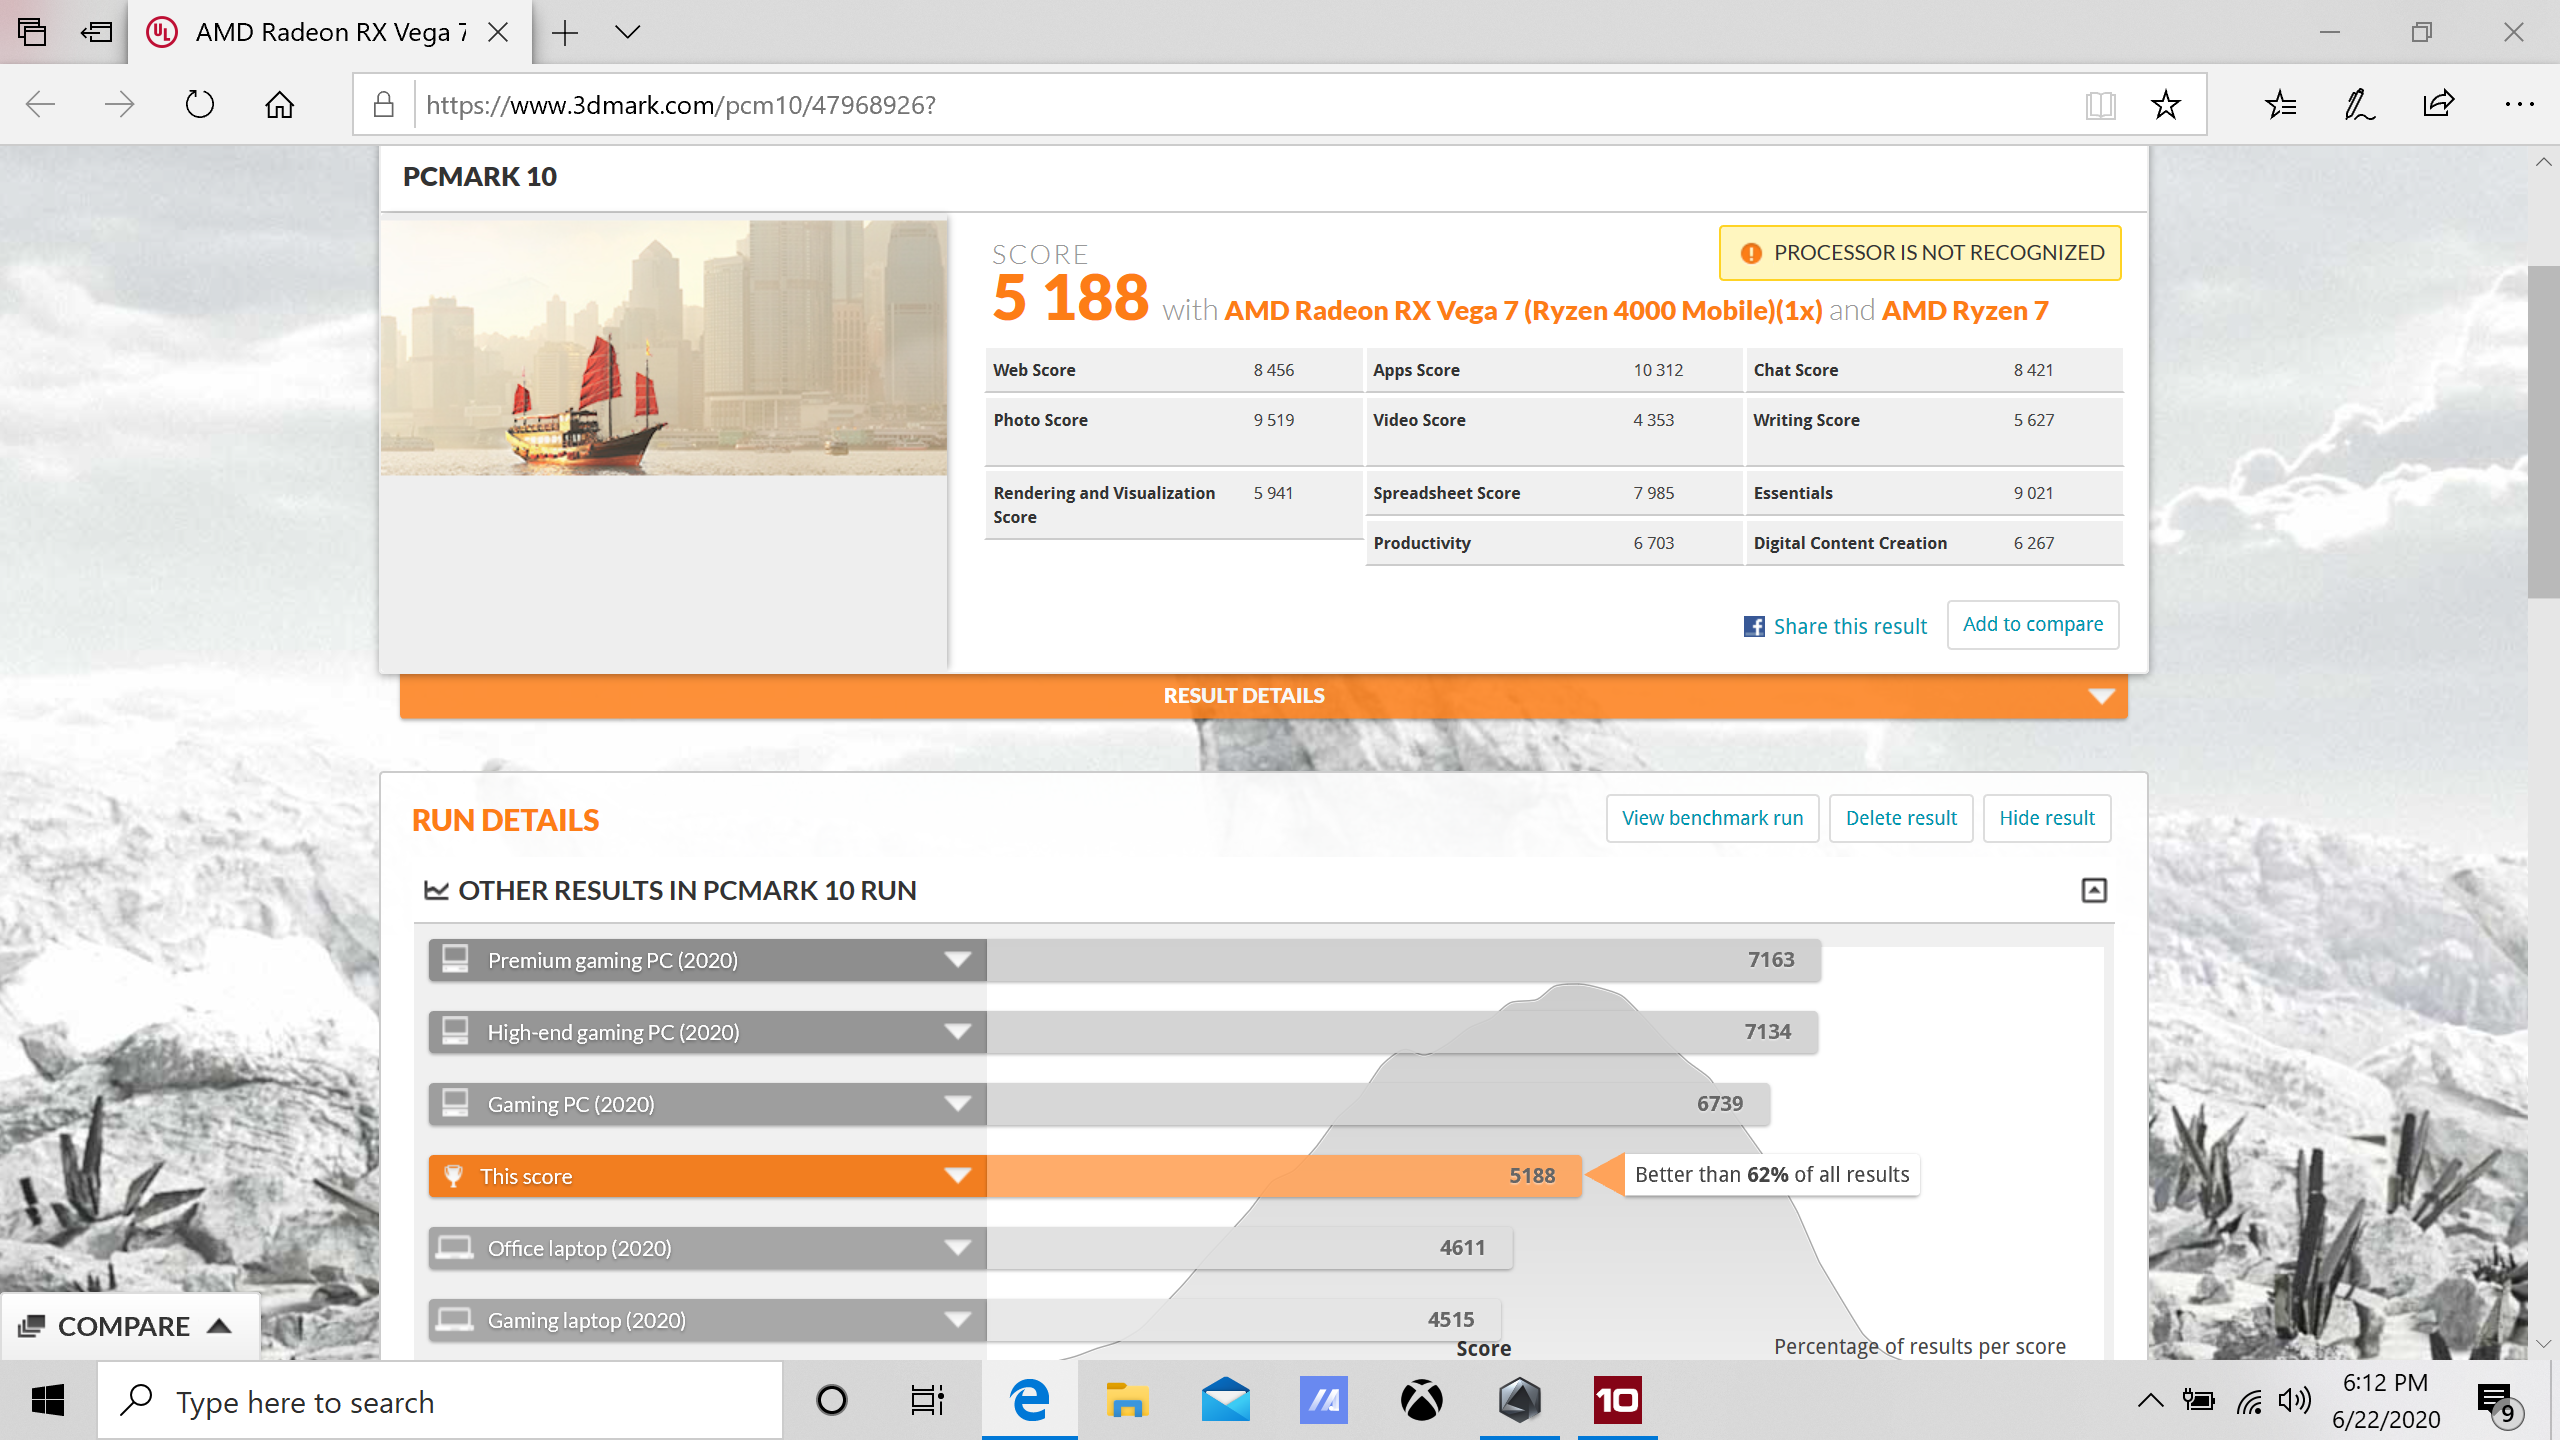Click the Digital Content Creation row
Viewport: 2560px width, 1440px height.
1934,543
